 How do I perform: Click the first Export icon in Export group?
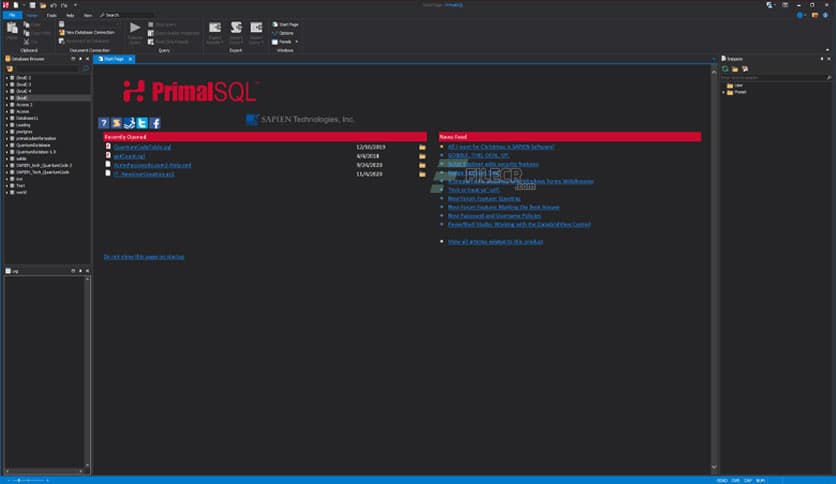(x=215, y=28)
